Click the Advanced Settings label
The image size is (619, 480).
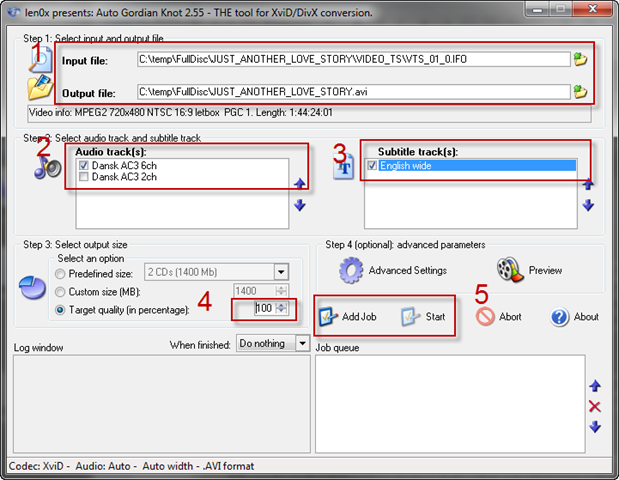408,270
